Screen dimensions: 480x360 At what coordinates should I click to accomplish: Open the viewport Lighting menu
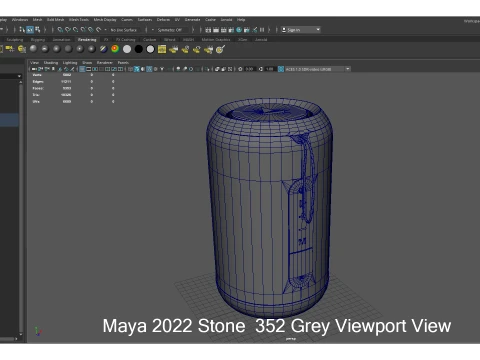pos(70,62)
